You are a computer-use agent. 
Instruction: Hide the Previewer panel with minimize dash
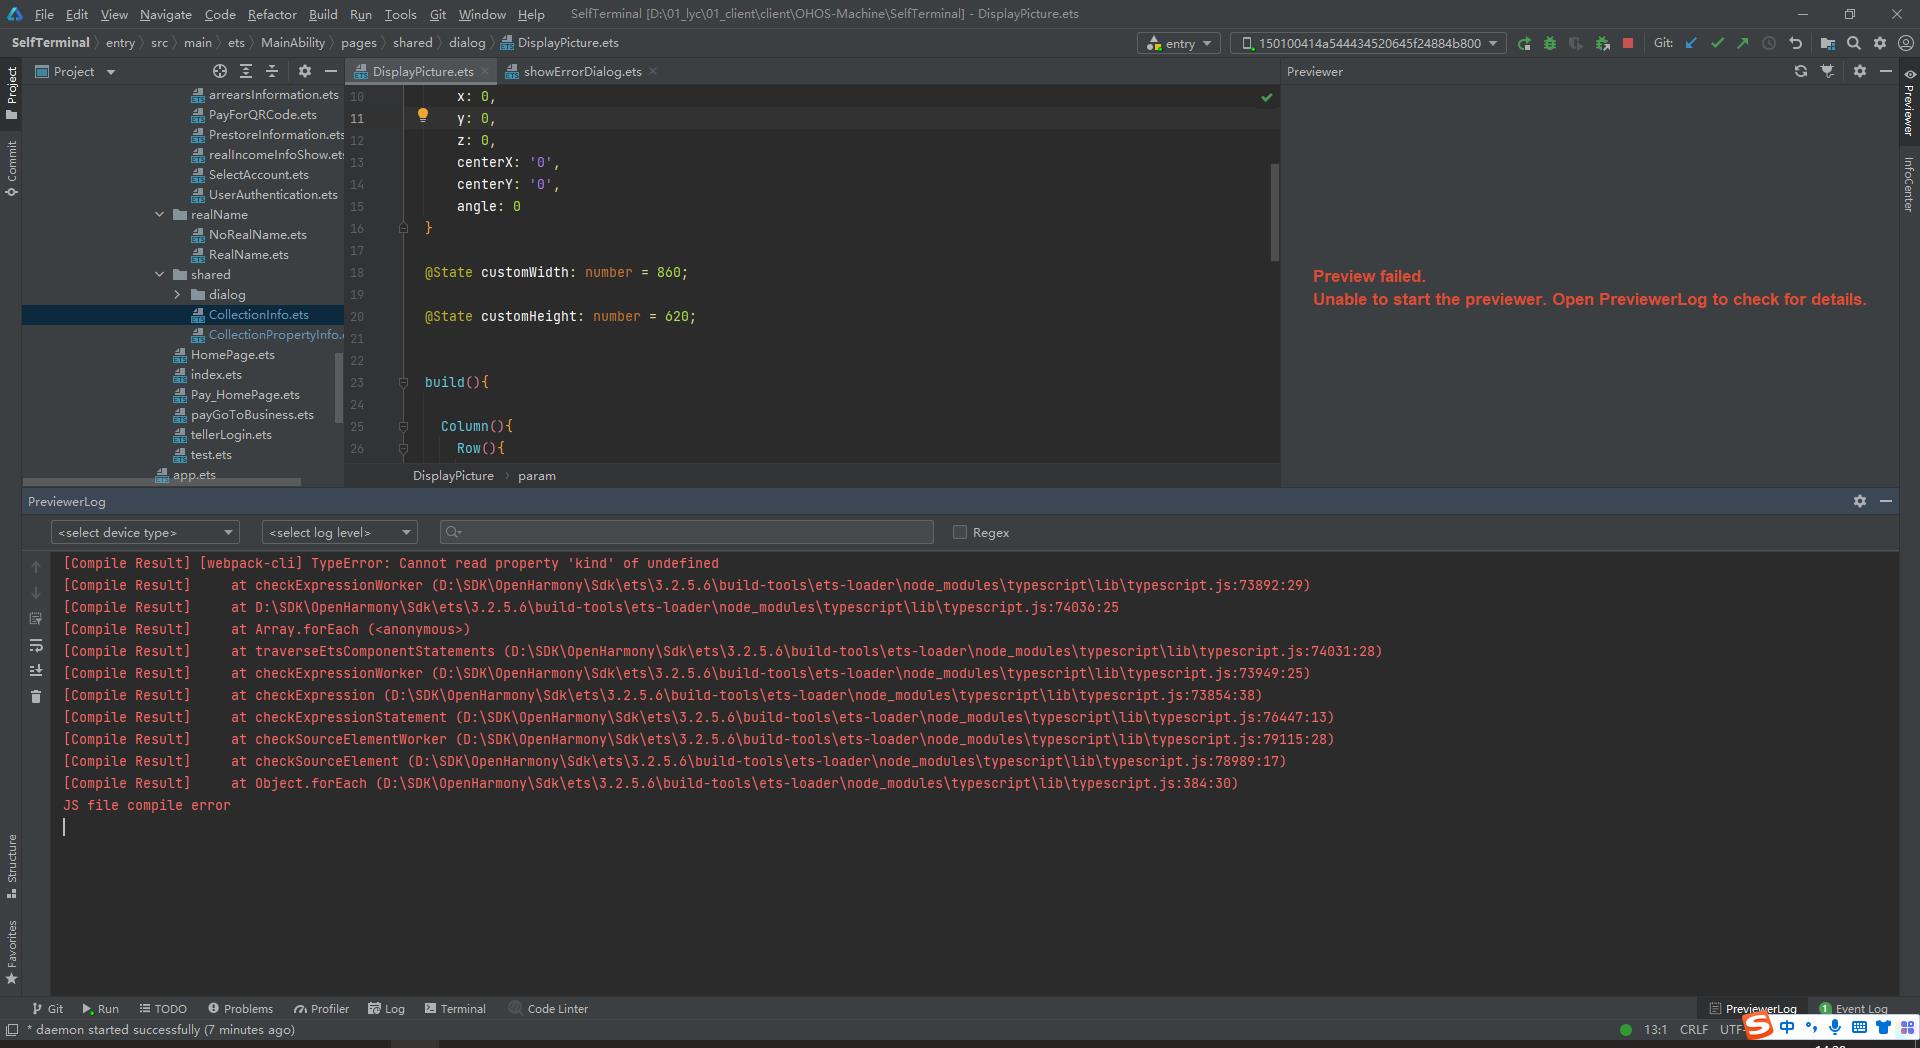[x=1886, y=71]
